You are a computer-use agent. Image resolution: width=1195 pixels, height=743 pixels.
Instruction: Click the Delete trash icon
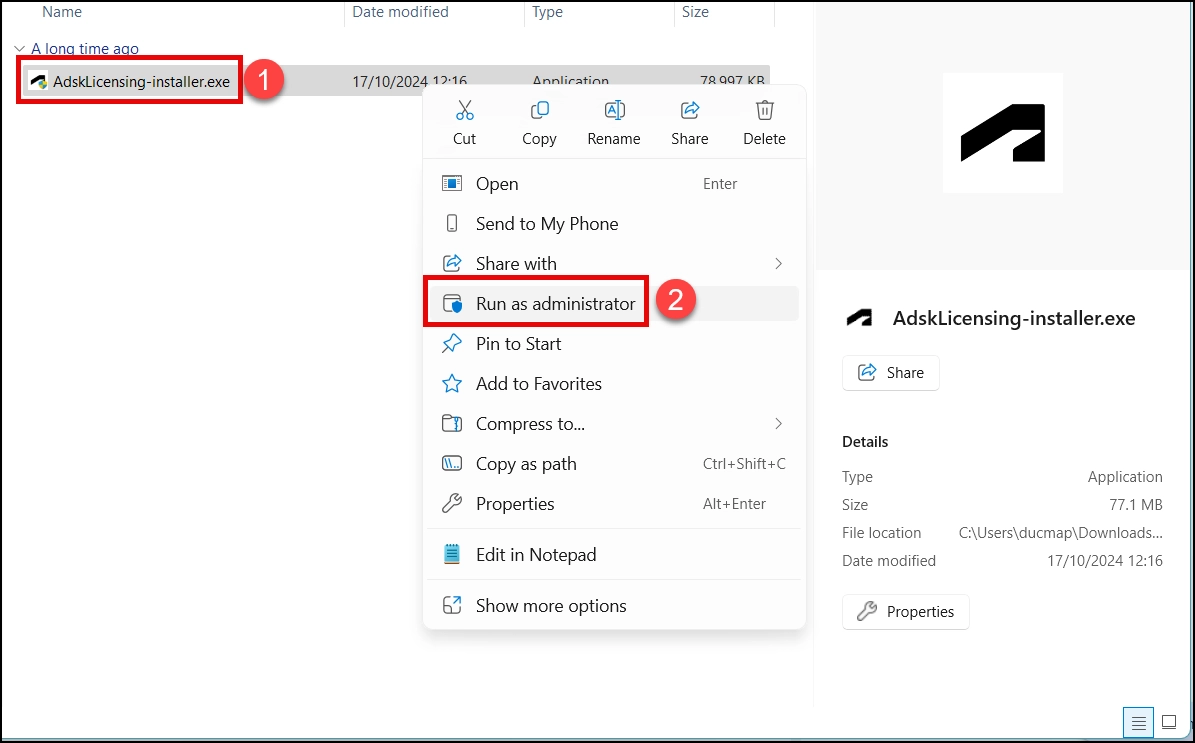tap(764, 111)
